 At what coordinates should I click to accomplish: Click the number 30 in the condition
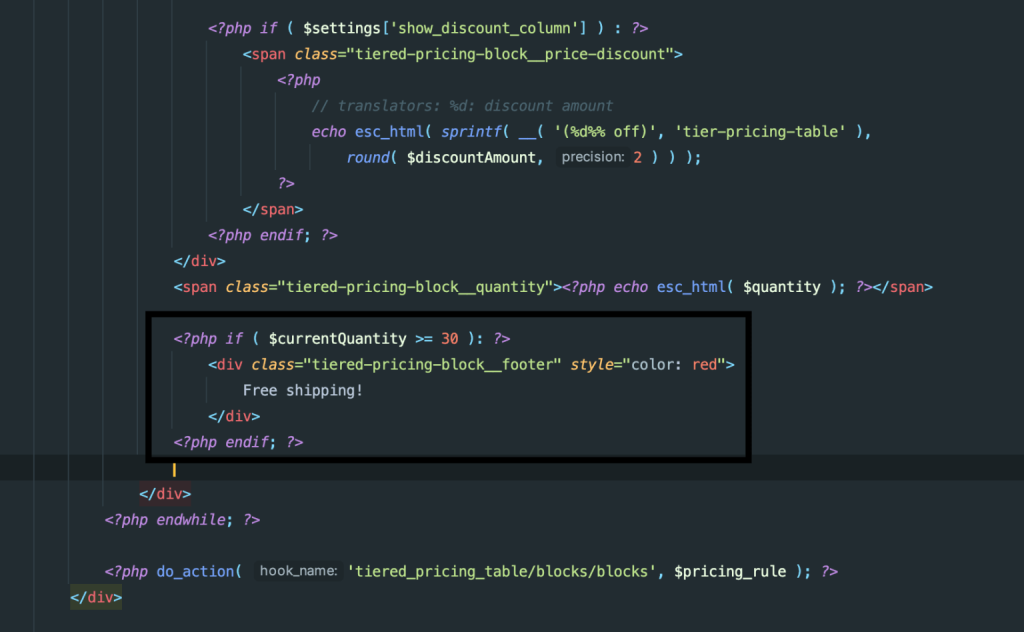[450, 339]
